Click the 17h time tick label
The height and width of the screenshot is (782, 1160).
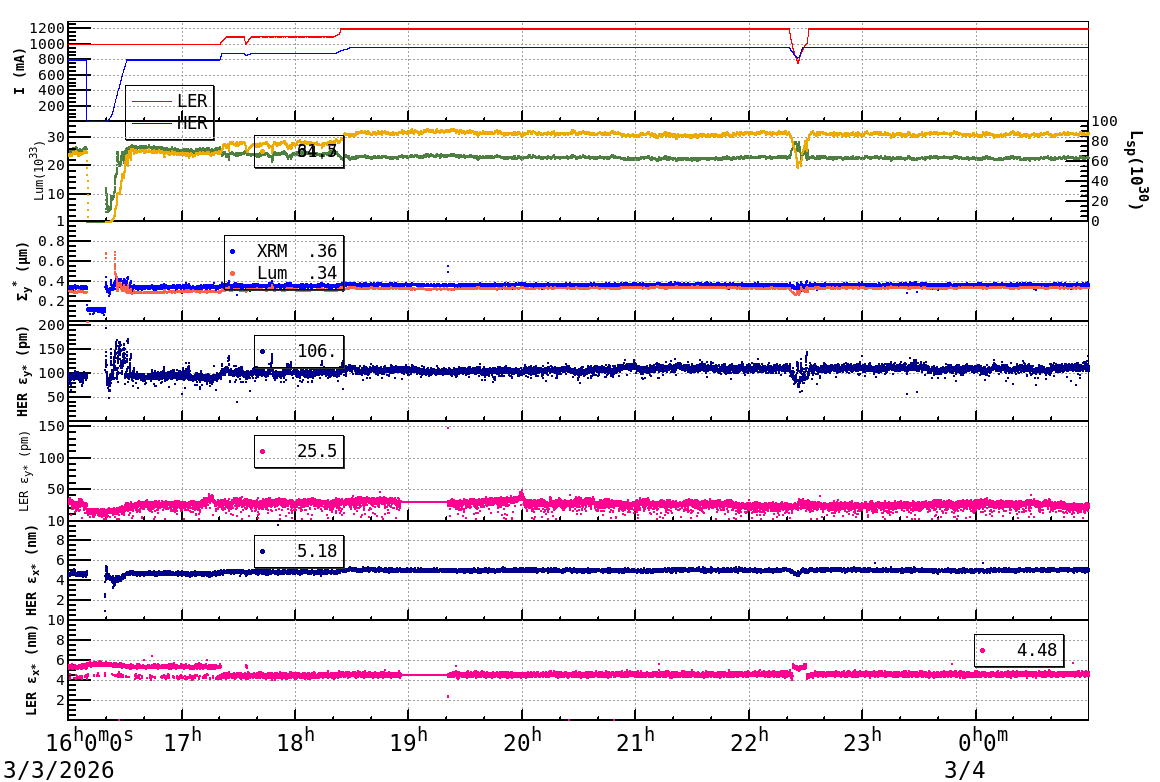(182, 741)
